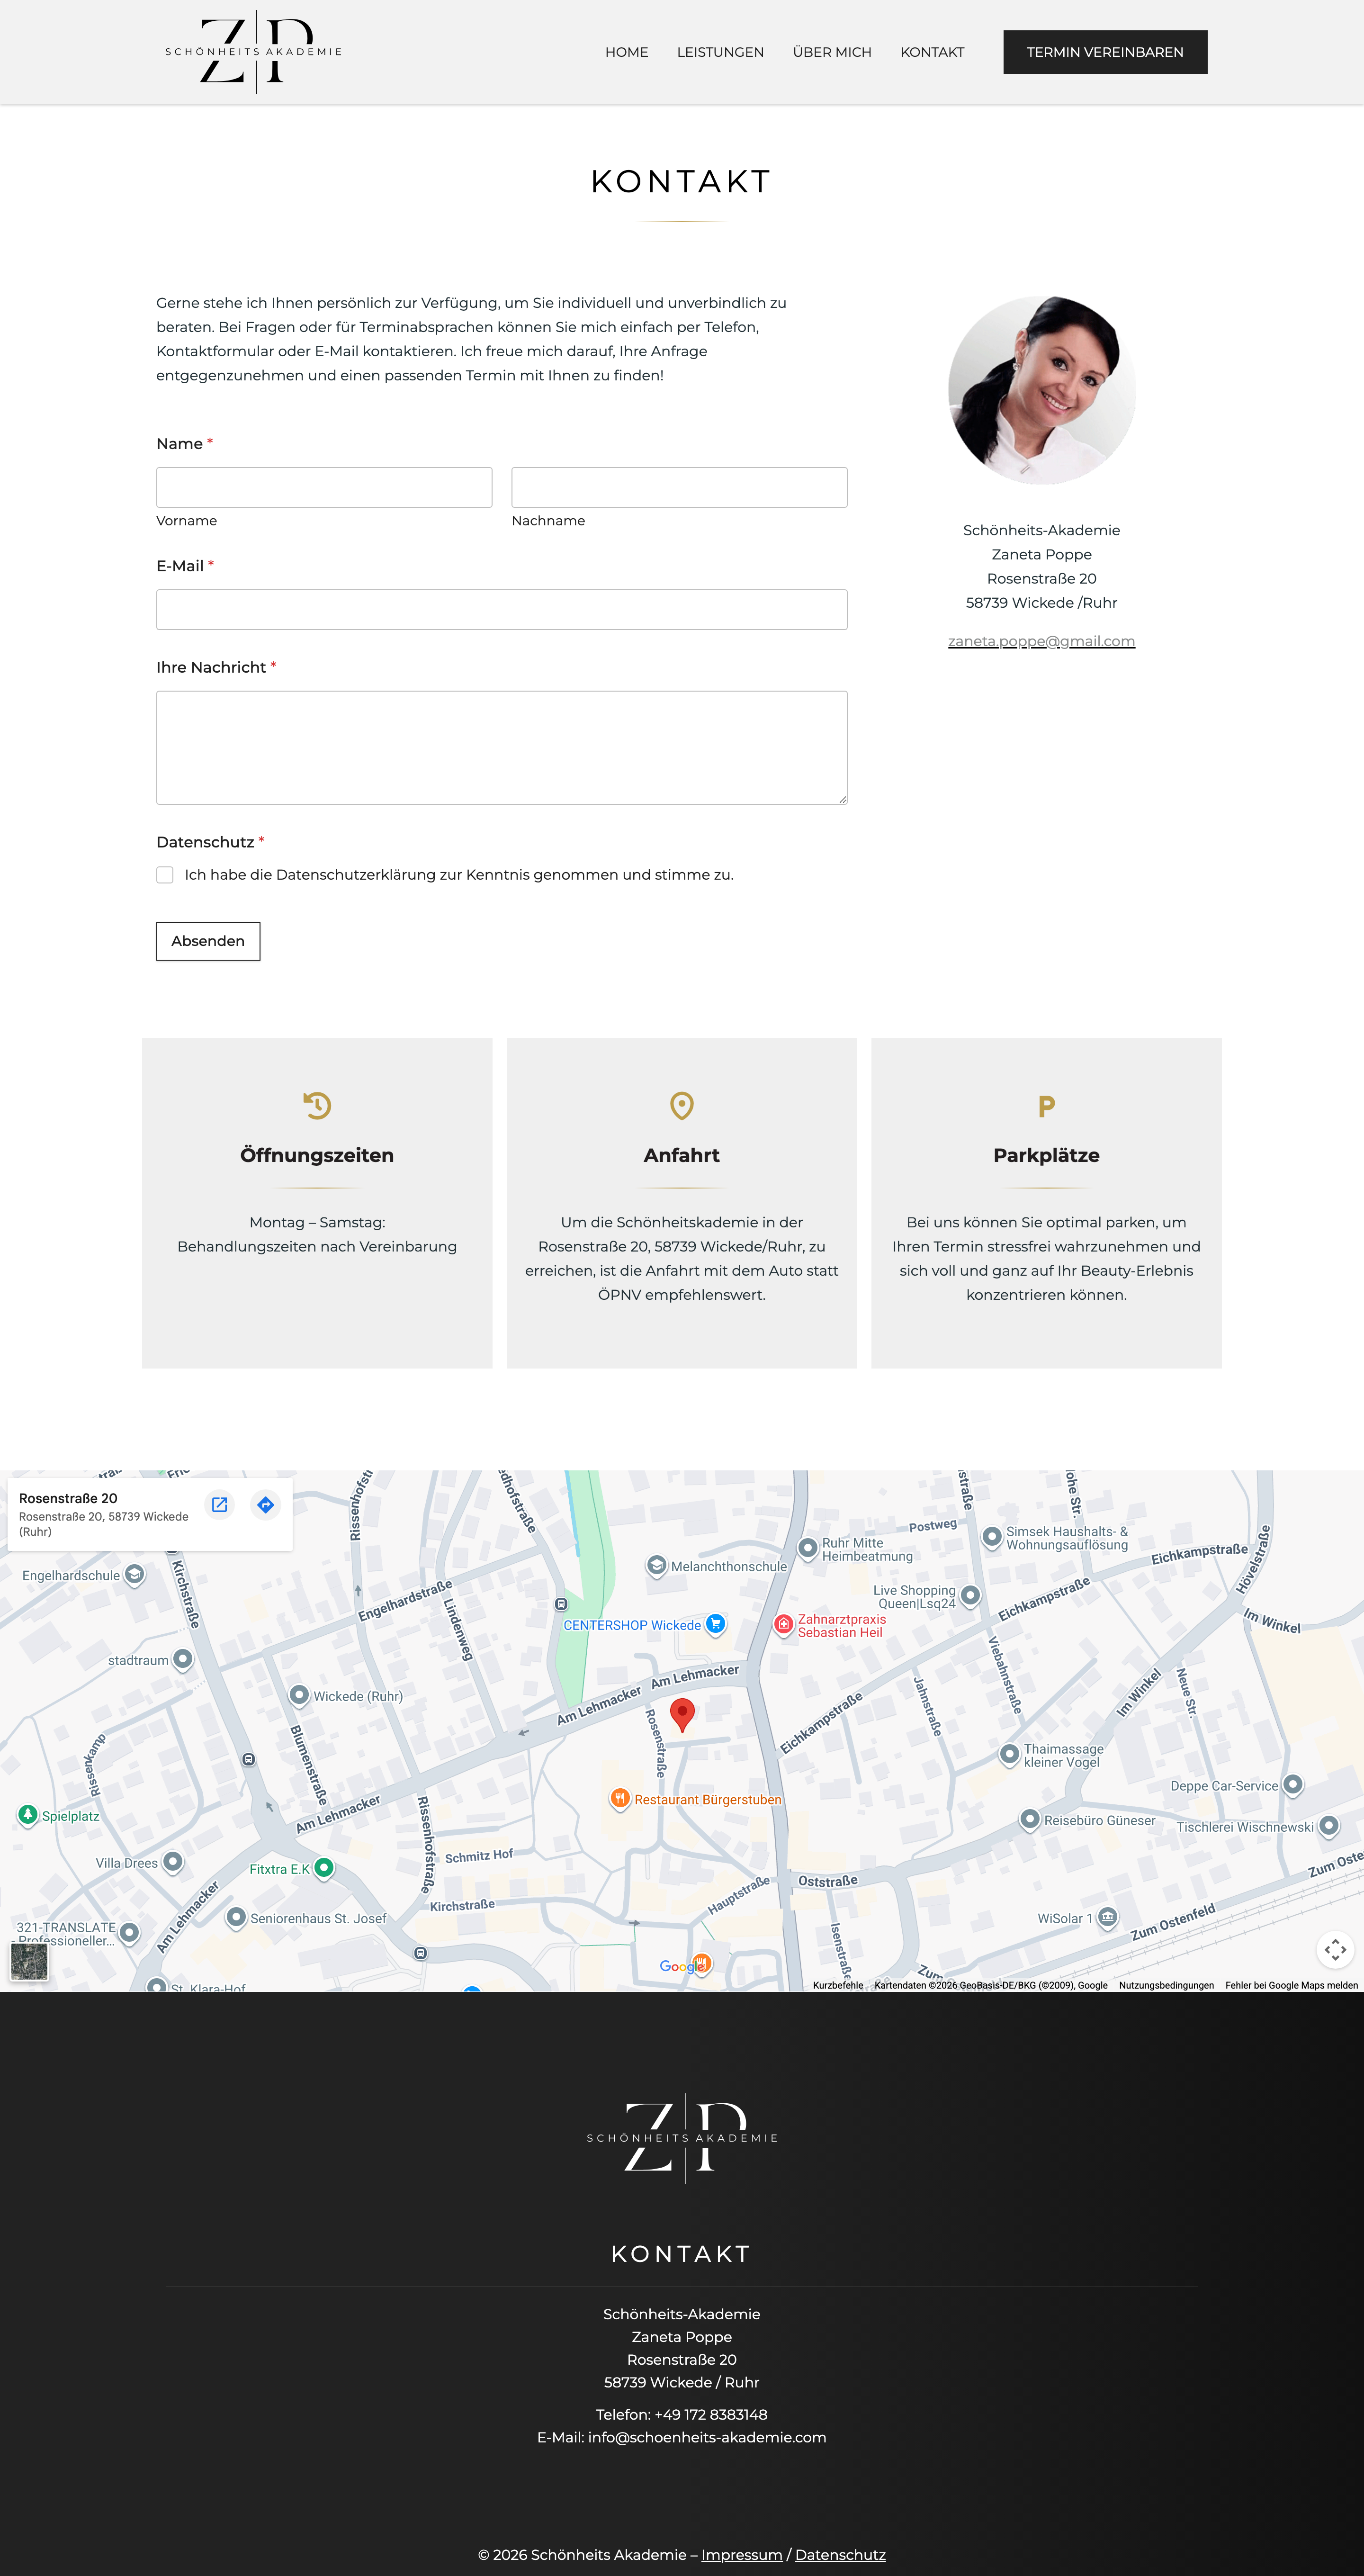The height and width of the screenshot is (2576, 1364).
Task: Click the directions icon in map info card
Action: 265,1504
